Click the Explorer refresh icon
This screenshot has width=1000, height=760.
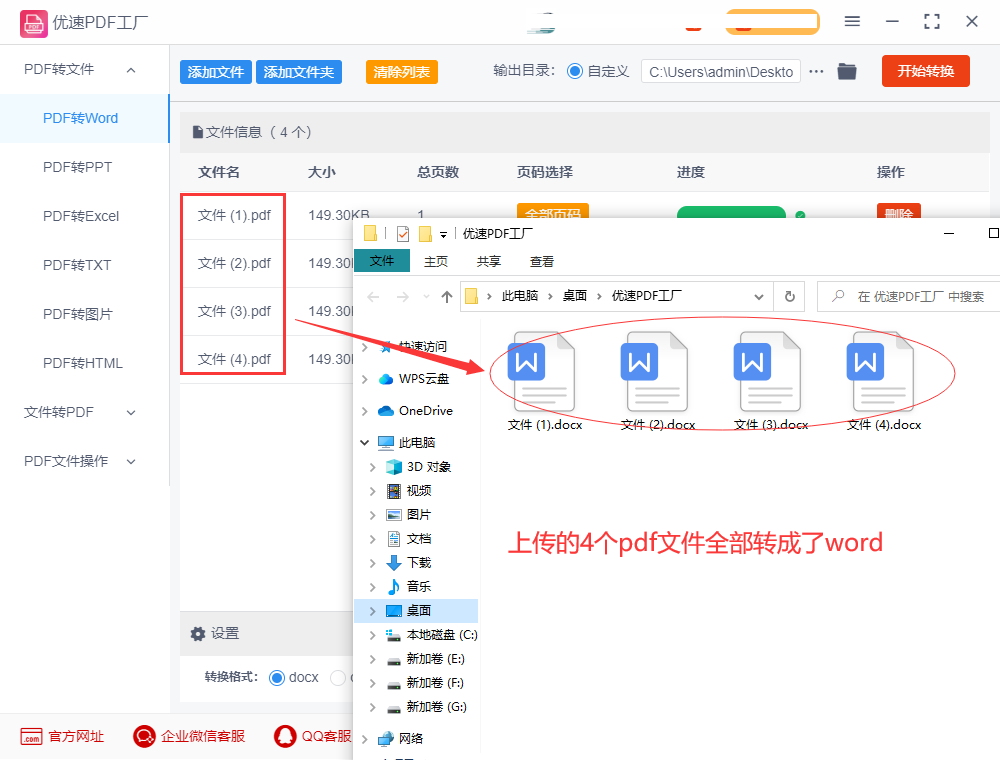click(790, 296)
